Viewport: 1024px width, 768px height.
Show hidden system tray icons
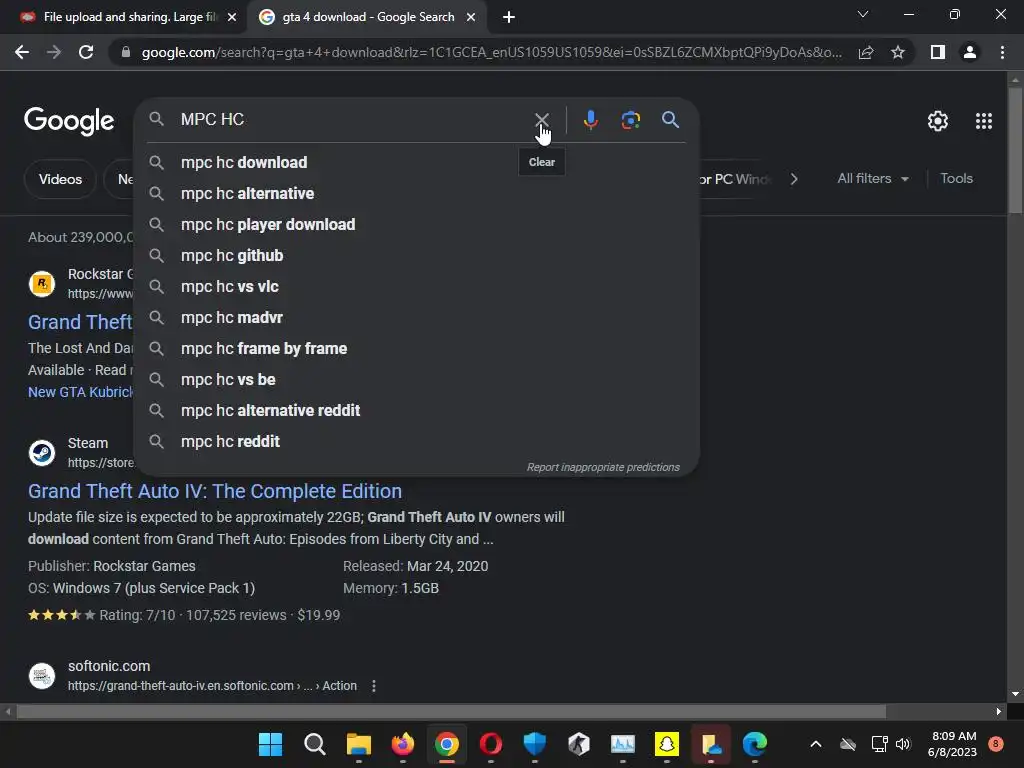[816, 744]
